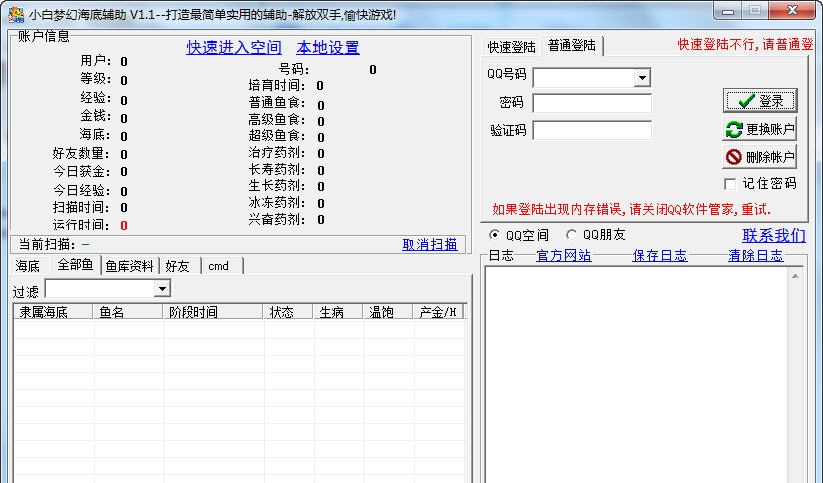The width and height of the screenshot is (823, 483).
Task: Click the 联系我们 link
Action: (x=774, y=235)
